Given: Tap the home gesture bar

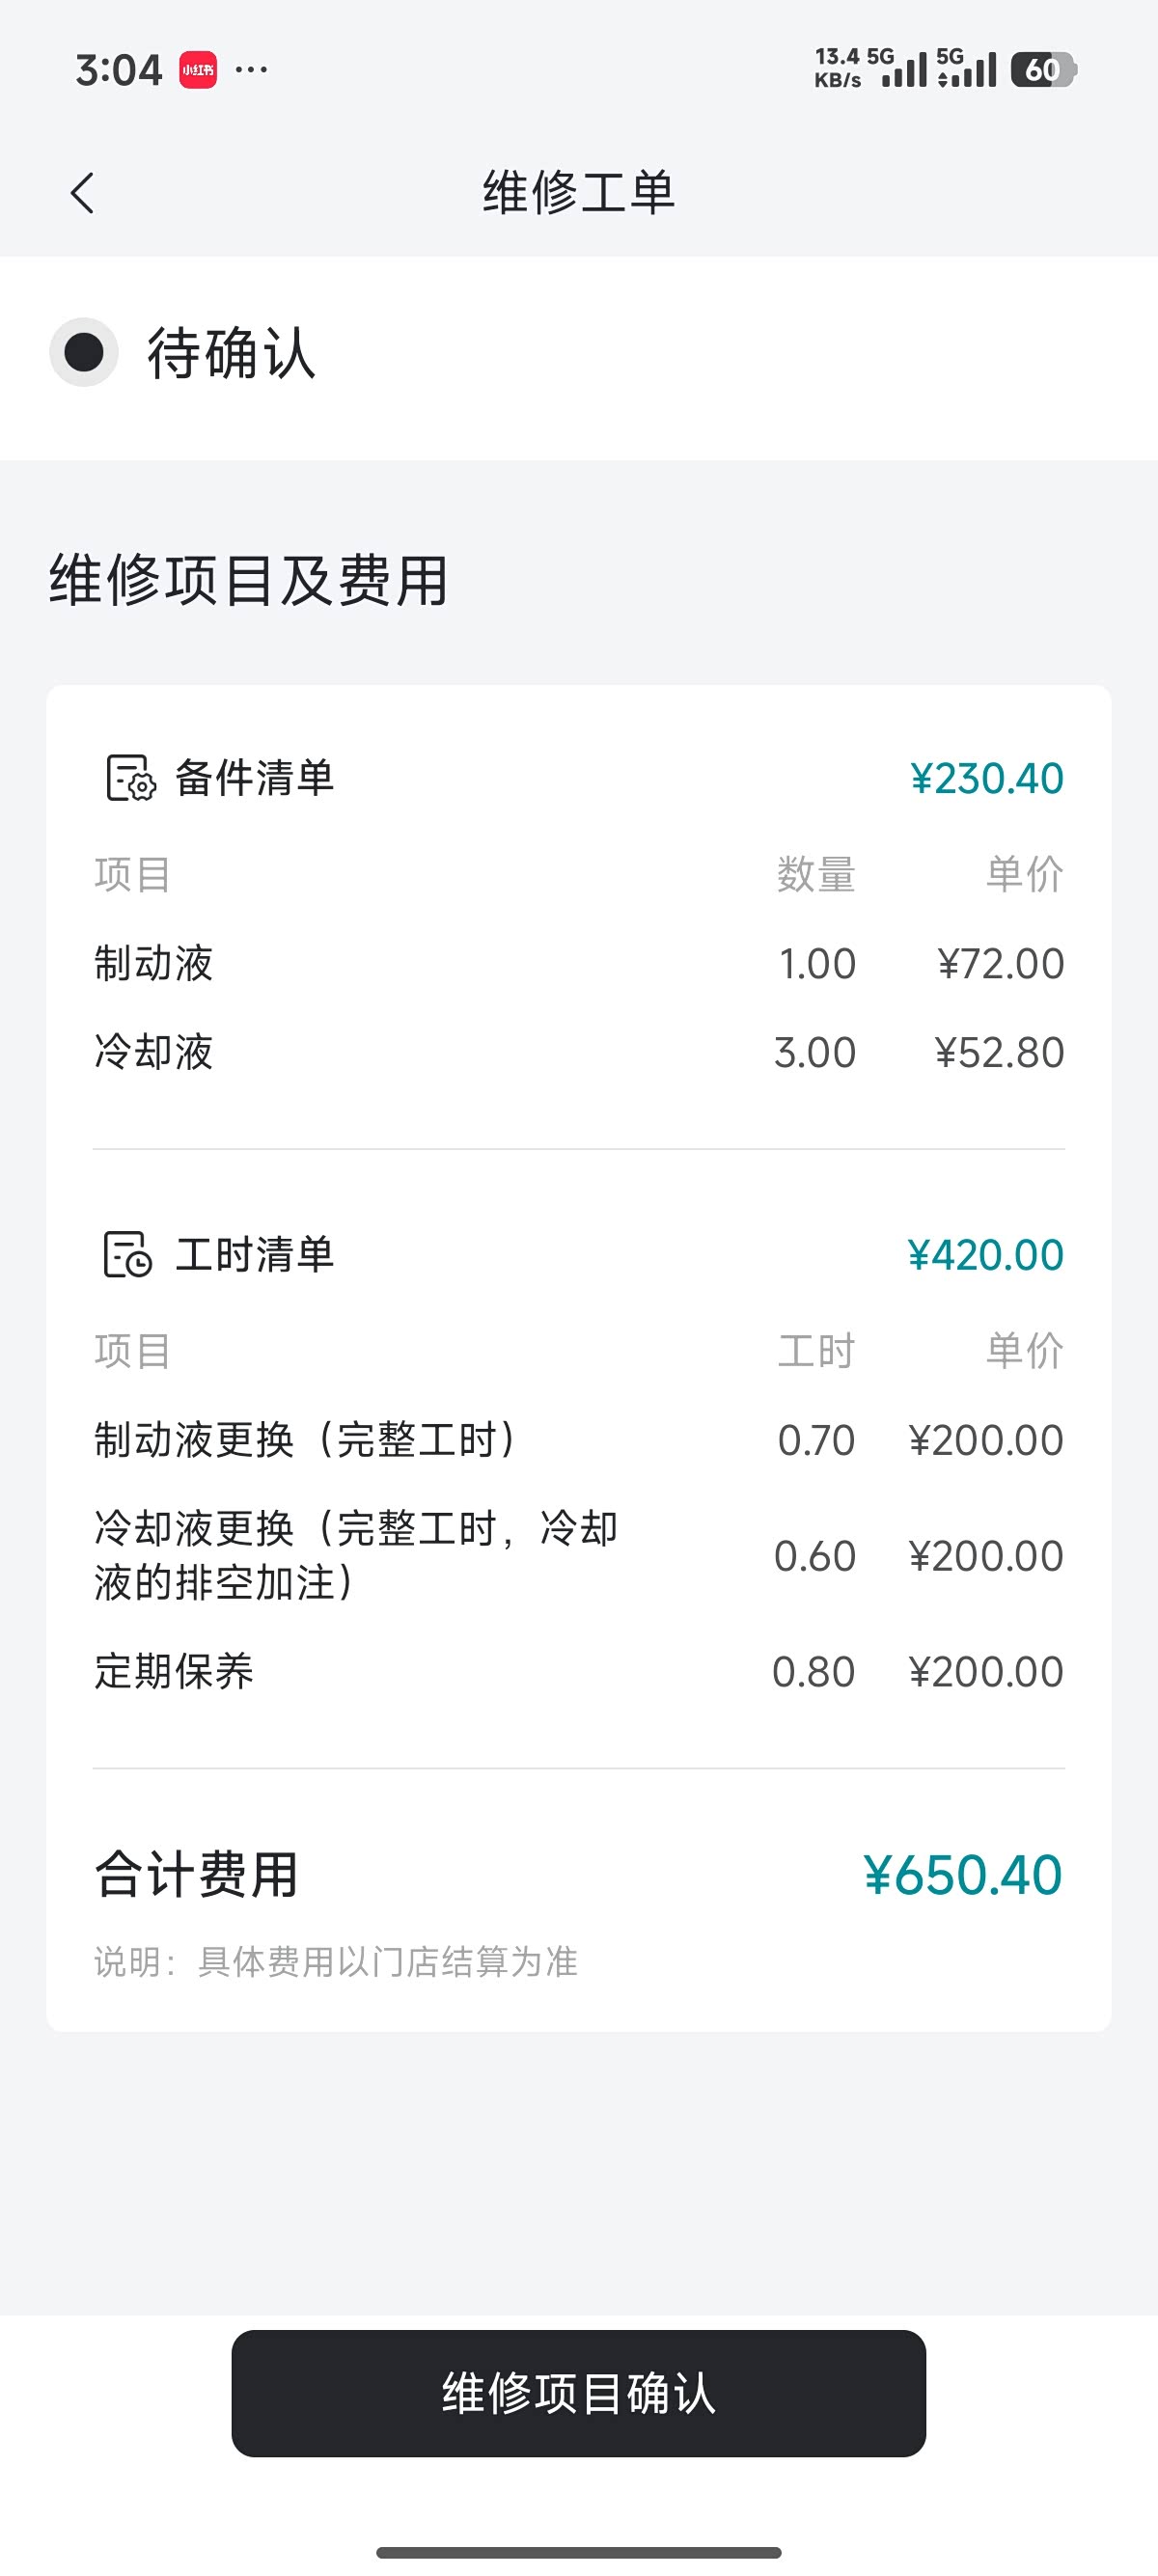Looking at the screenshot, I should tap(578, 2552).
